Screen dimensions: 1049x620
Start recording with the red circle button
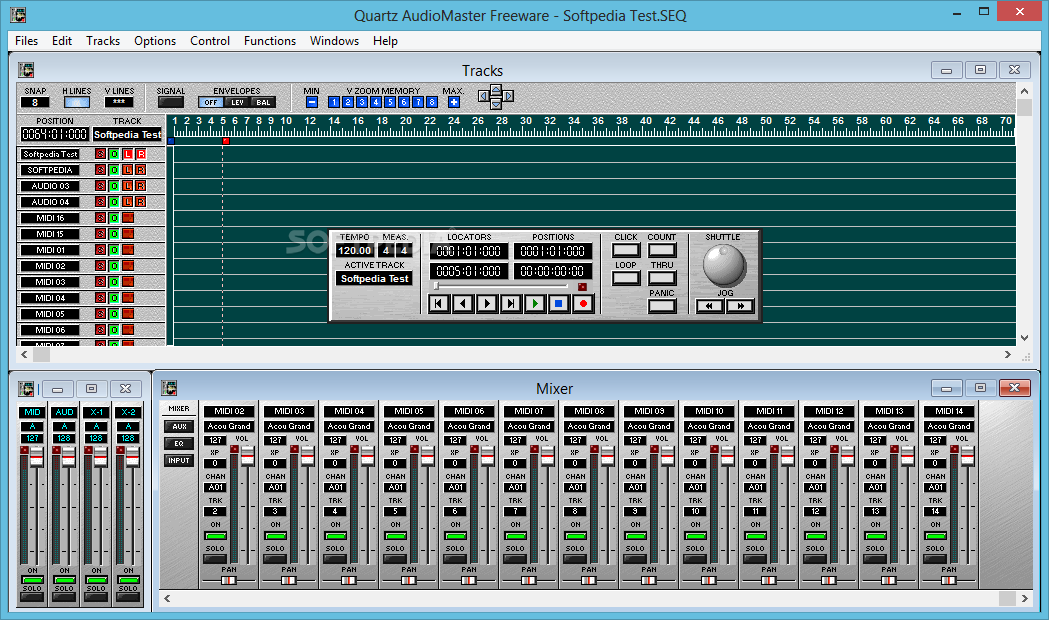coord(583,304)
